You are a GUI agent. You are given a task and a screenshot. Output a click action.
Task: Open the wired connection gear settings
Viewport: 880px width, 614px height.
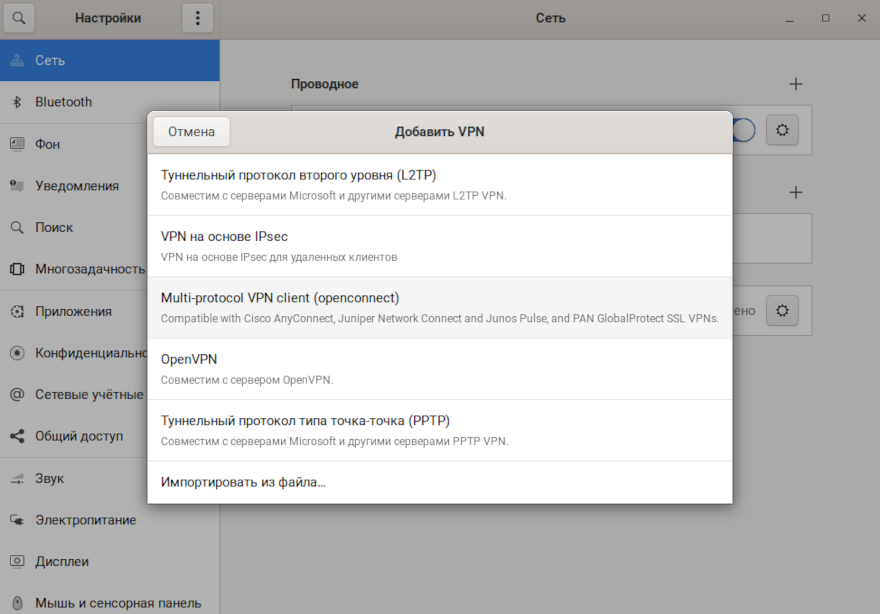coord(782,130)
